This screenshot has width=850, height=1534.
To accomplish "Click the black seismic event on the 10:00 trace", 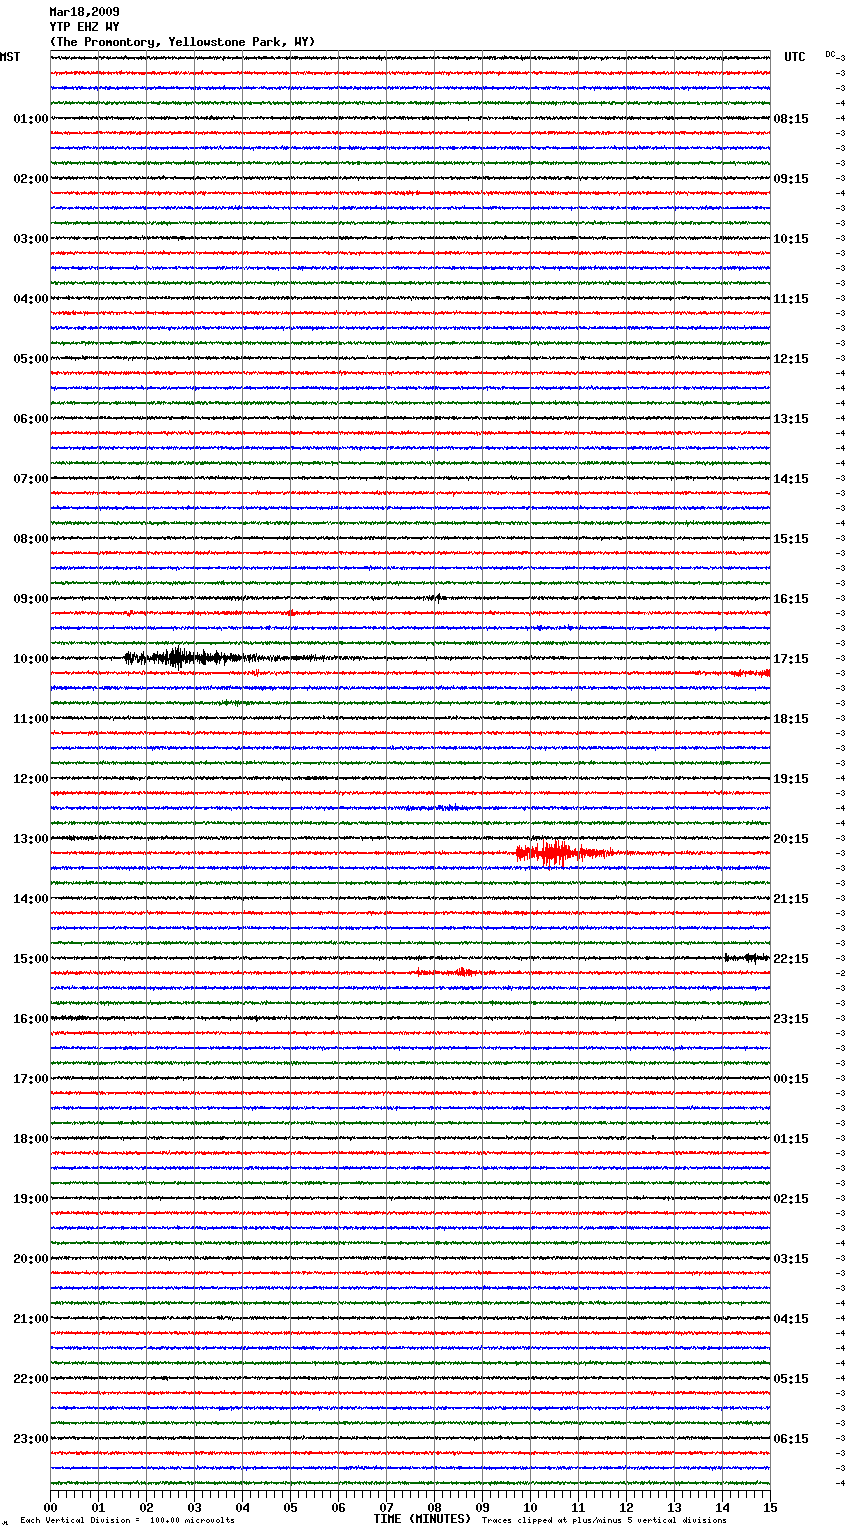I will [x=190, y=657].
